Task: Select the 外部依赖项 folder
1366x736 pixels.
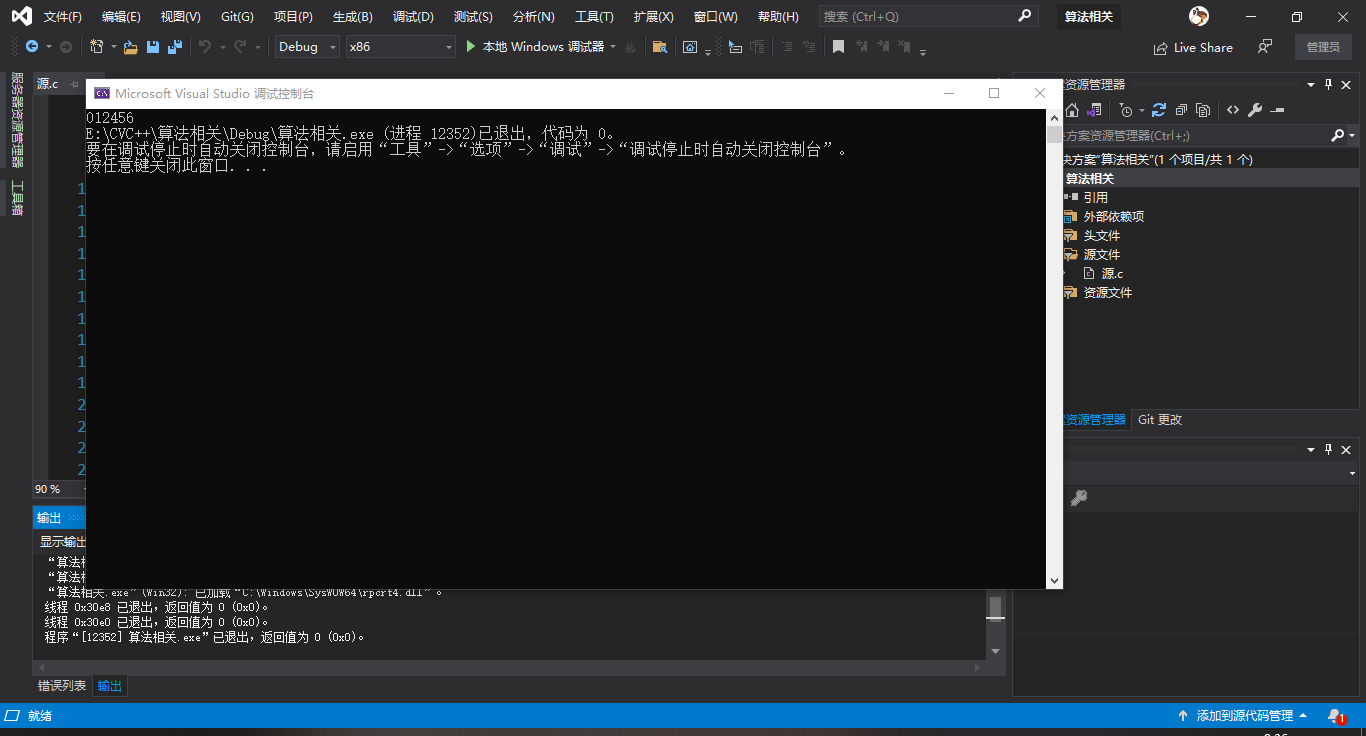Action: click(x=1114, y=216)
